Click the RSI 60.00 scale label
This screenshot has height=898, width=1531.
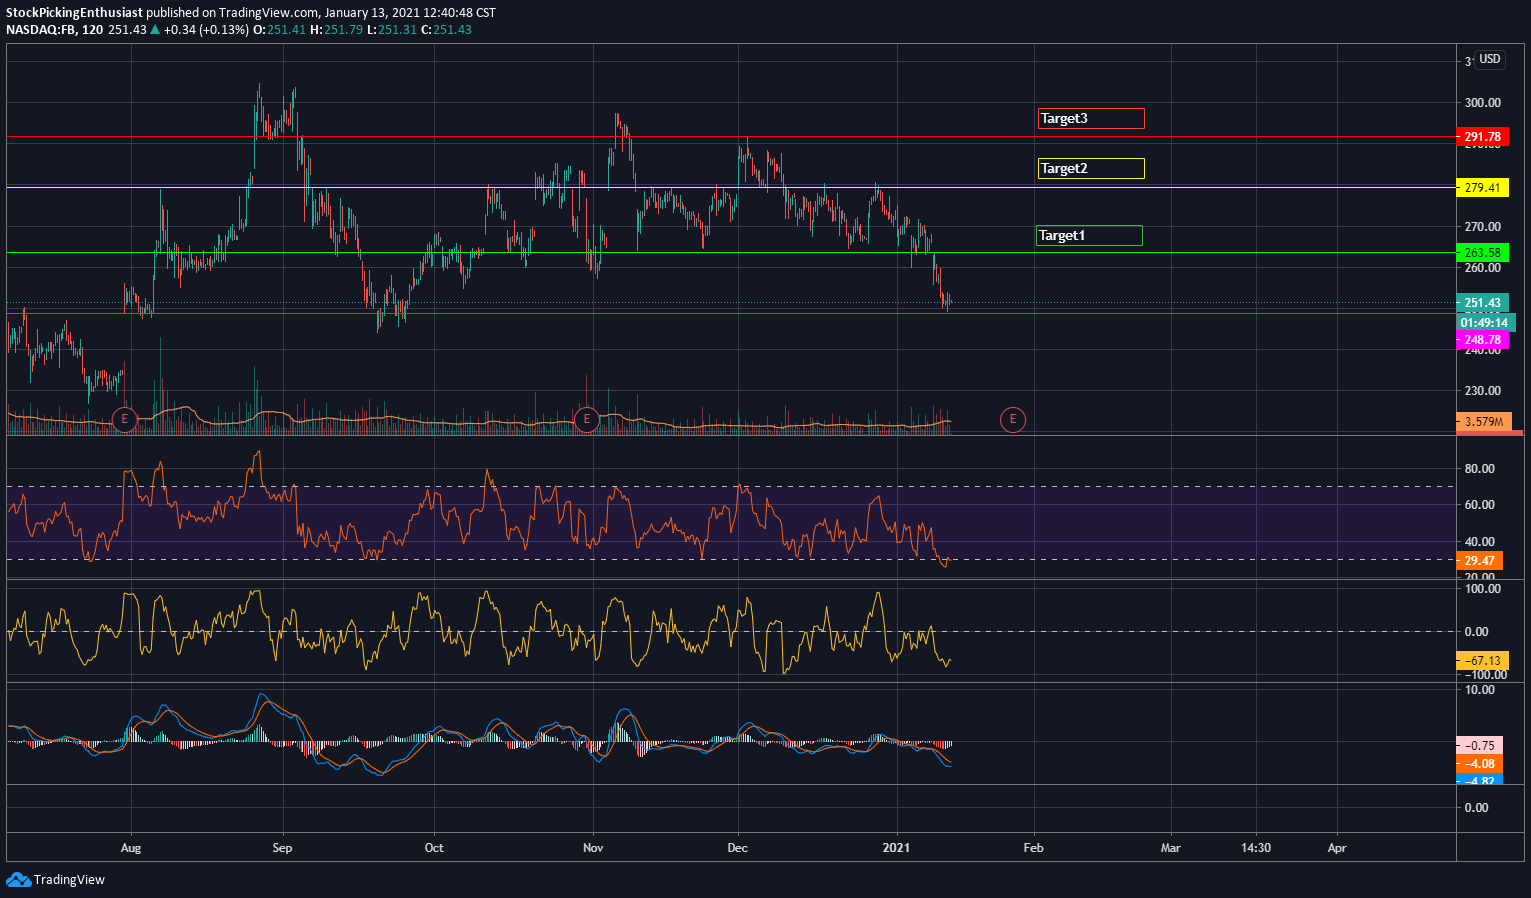(1479, 505)
